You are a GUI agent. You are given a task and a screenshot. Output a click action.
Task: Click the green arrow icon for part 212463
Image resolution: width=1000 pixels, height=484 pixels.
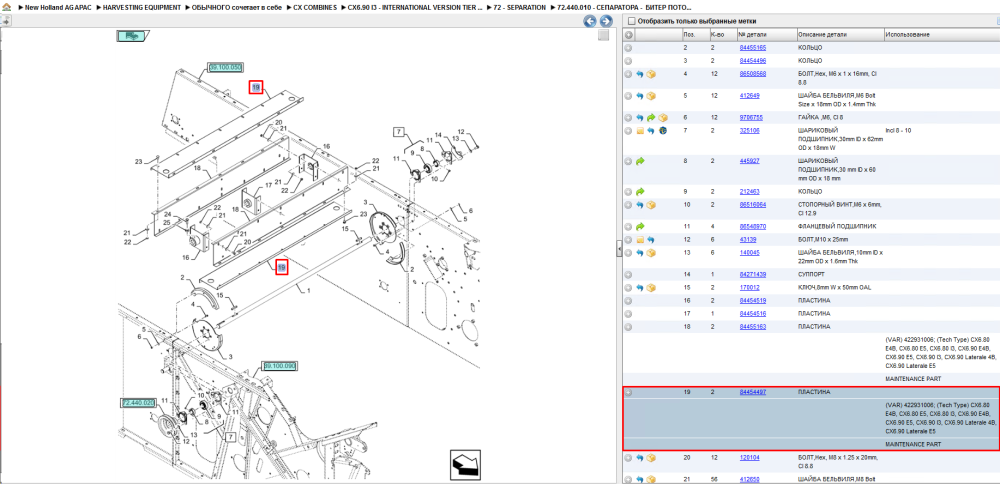[x=640, y=191]
